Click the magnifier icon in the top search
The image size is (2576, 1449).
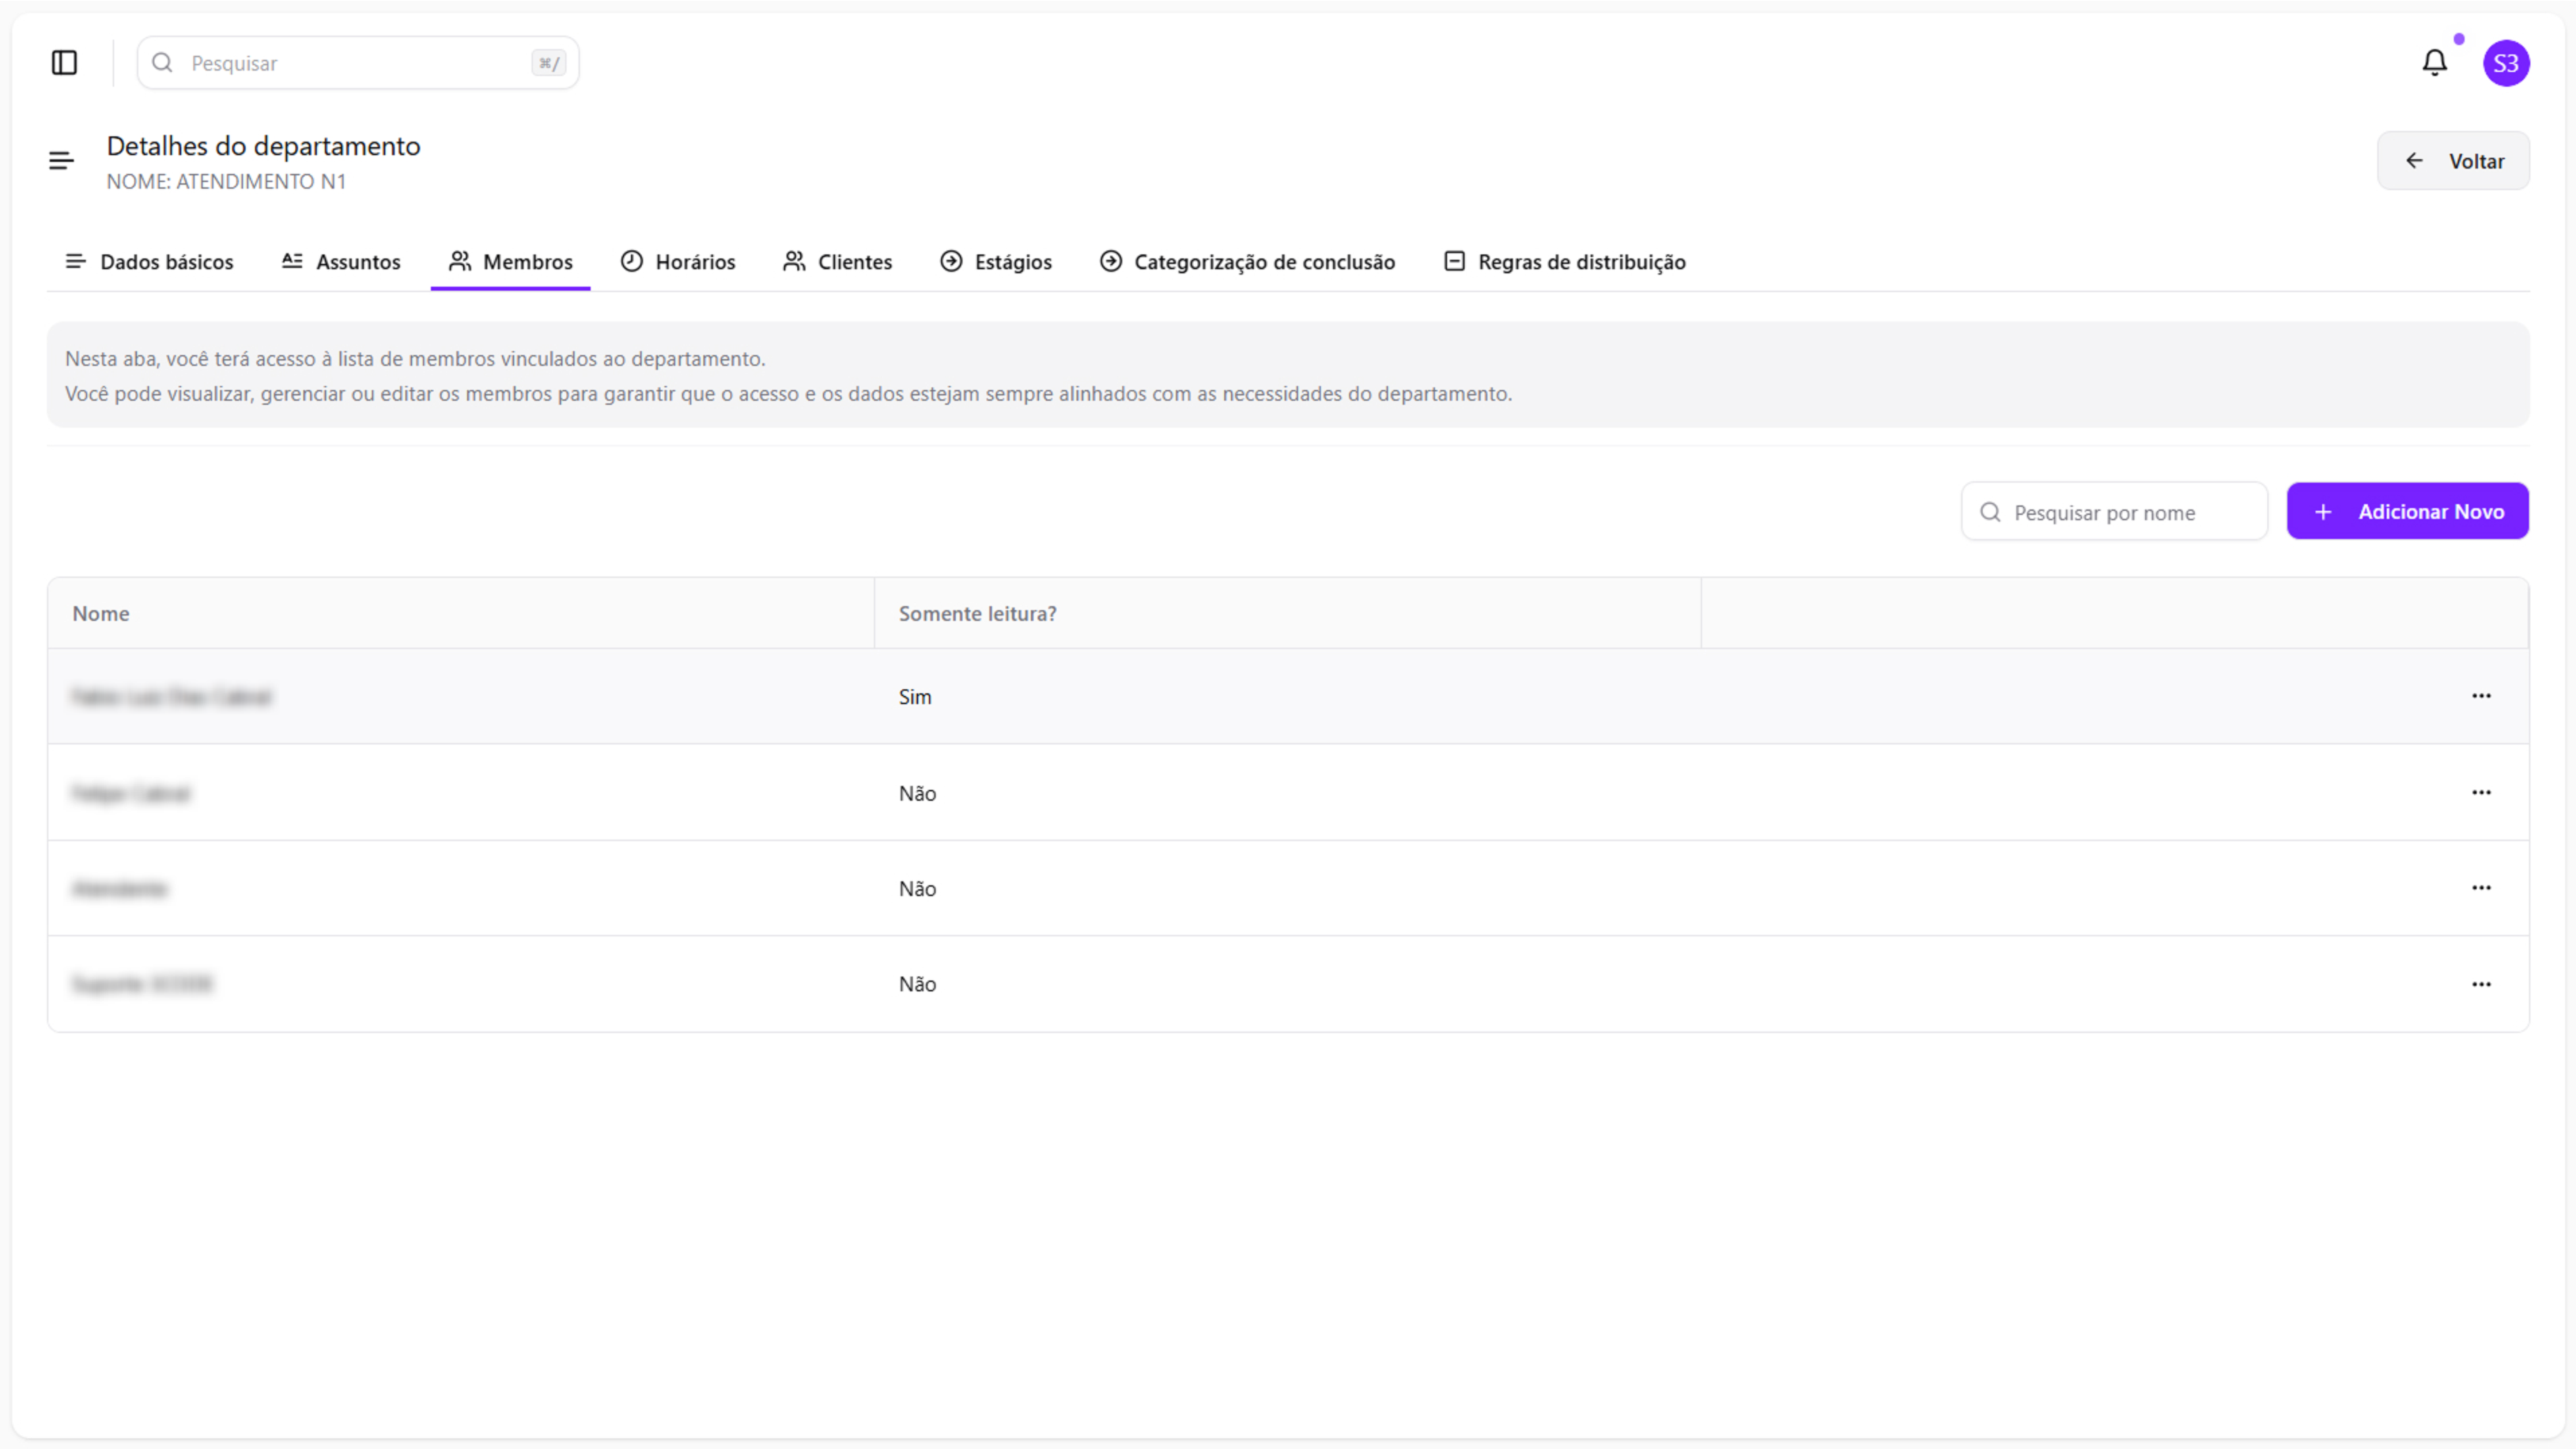[x=162, y=63]
